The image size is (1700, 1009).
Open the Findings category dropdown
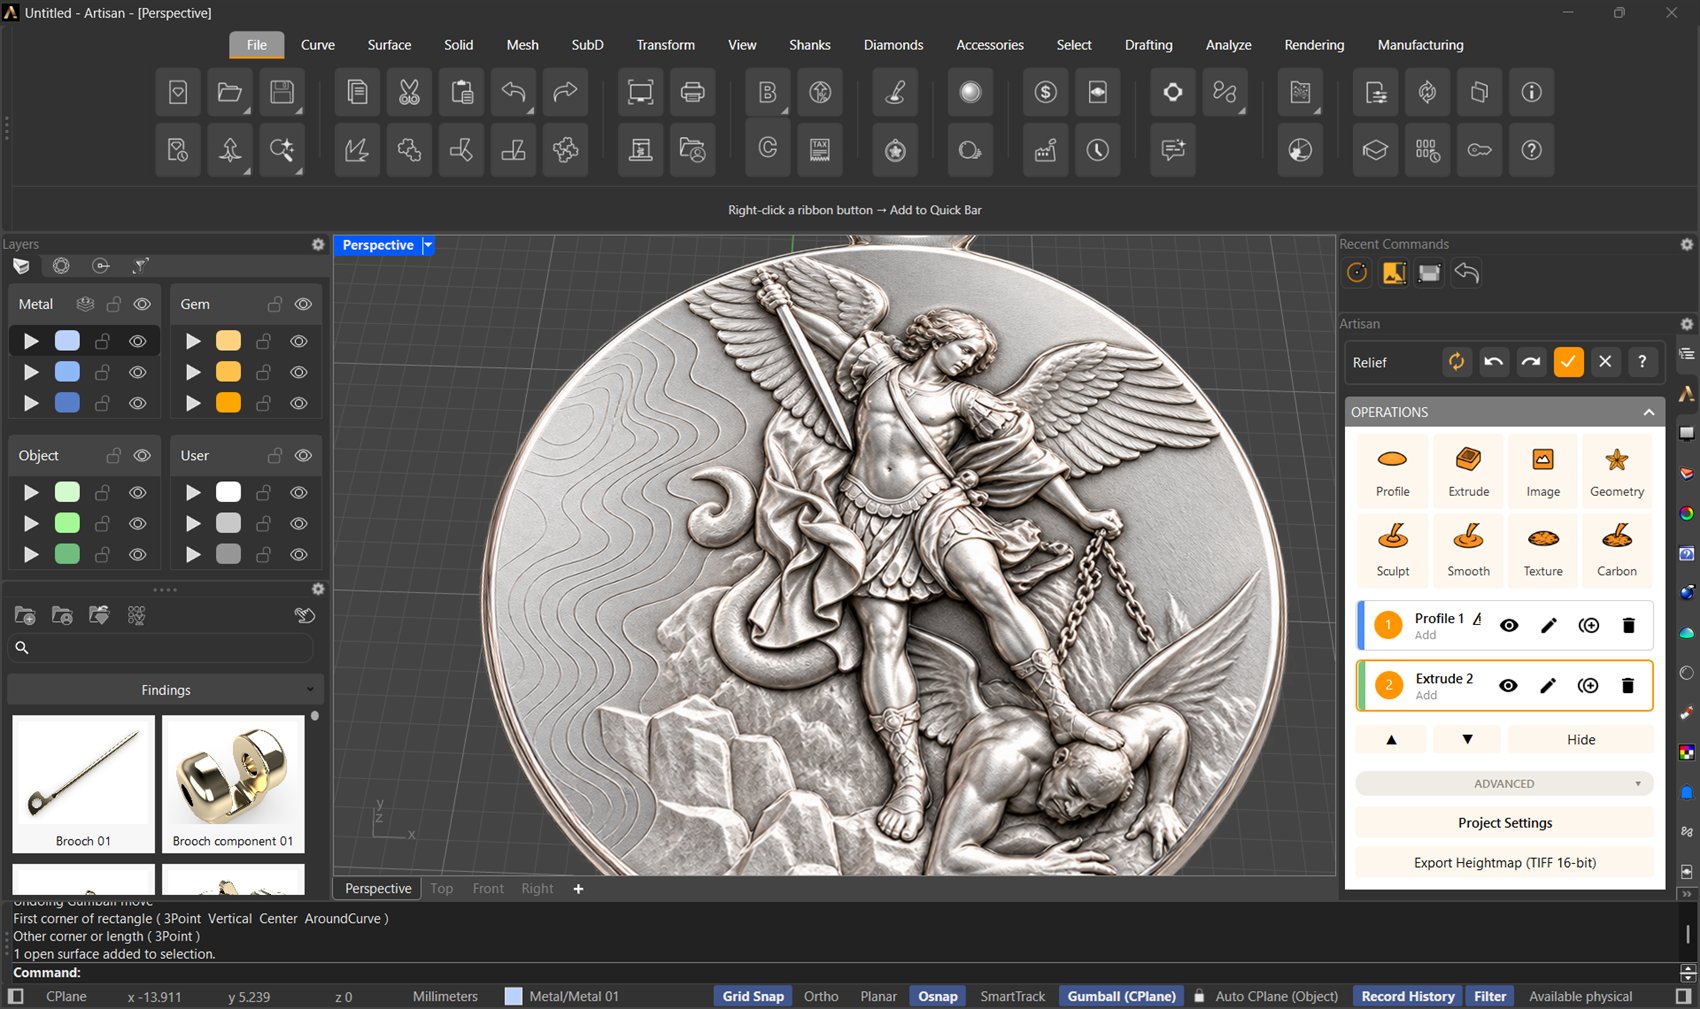(x=165, y=690)
